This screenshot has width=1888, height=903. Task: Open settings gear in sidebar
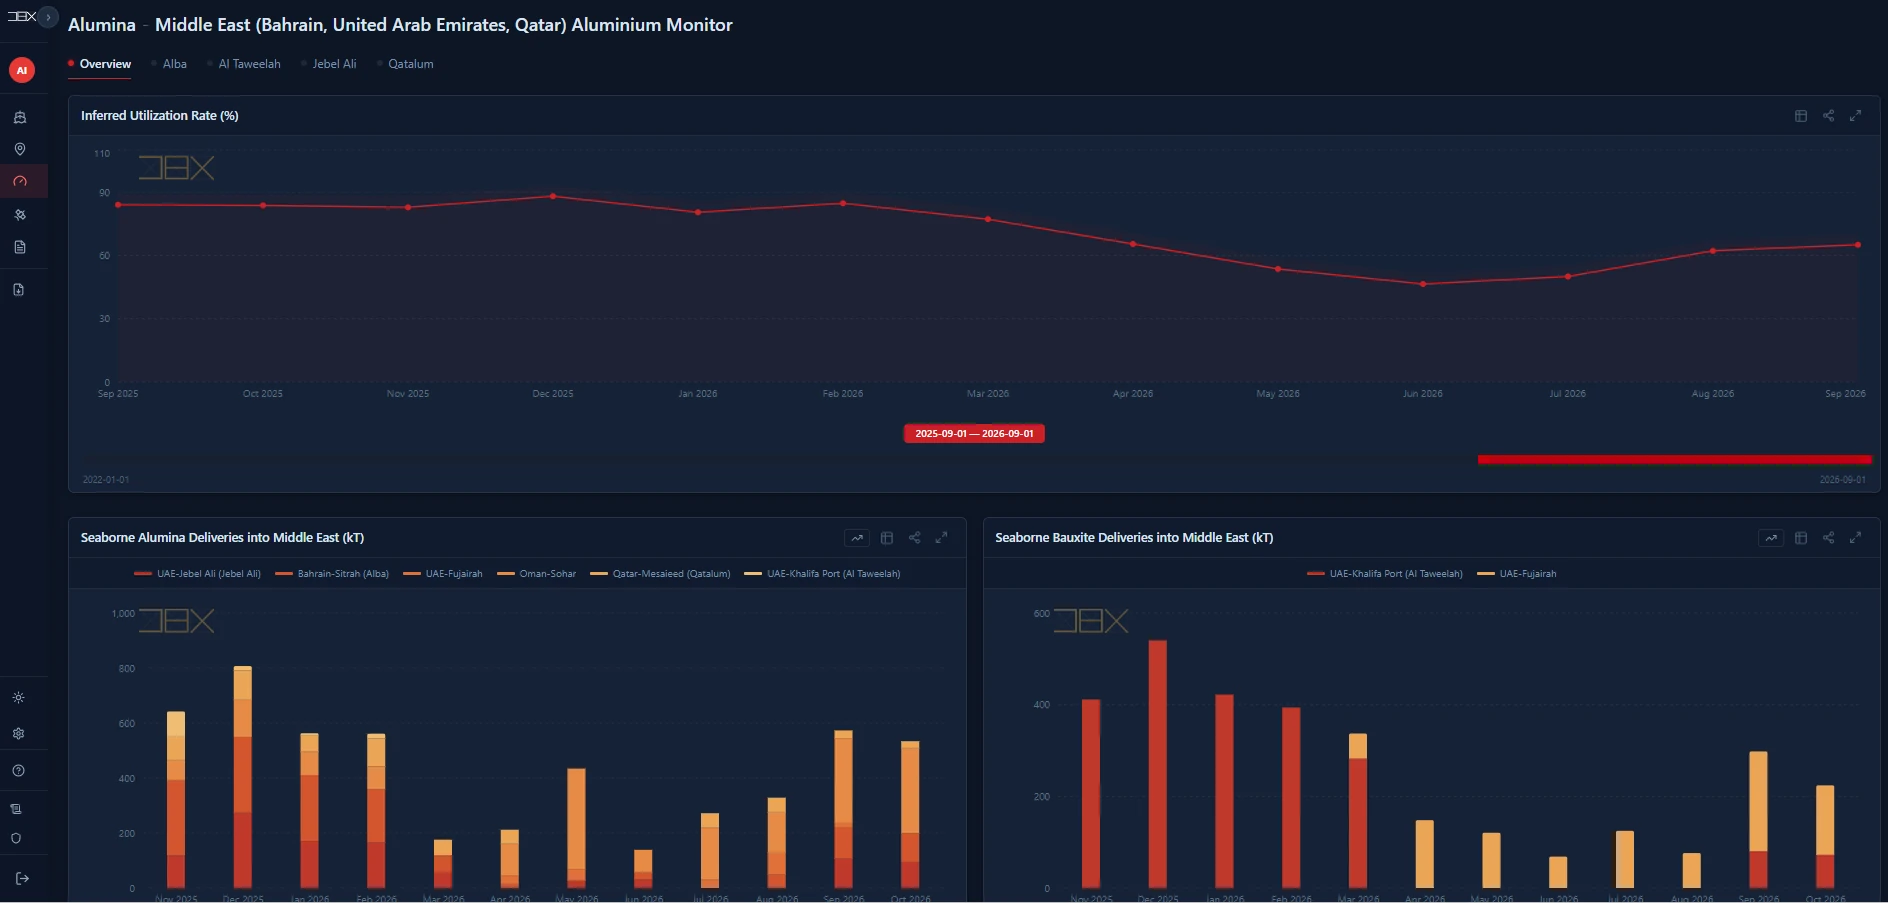[18, 734]
